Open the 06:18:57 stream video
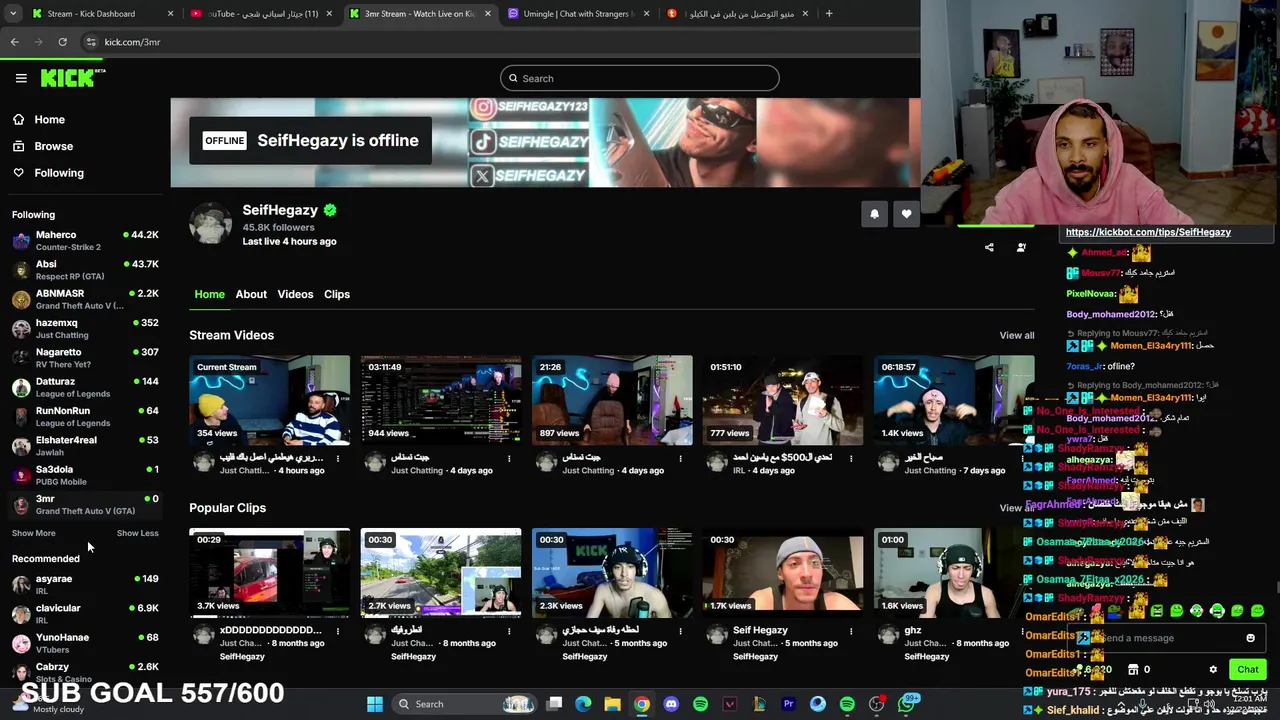The height and width of the screenshot is (720, 1280). (x=954, y=400)
